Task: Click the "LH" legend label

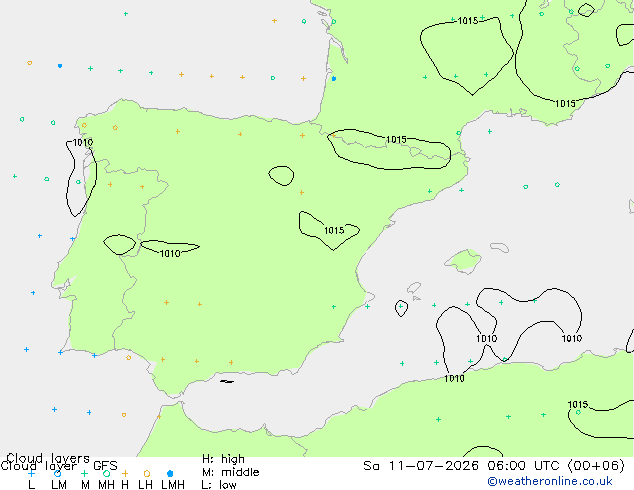Action: [145, 485]
